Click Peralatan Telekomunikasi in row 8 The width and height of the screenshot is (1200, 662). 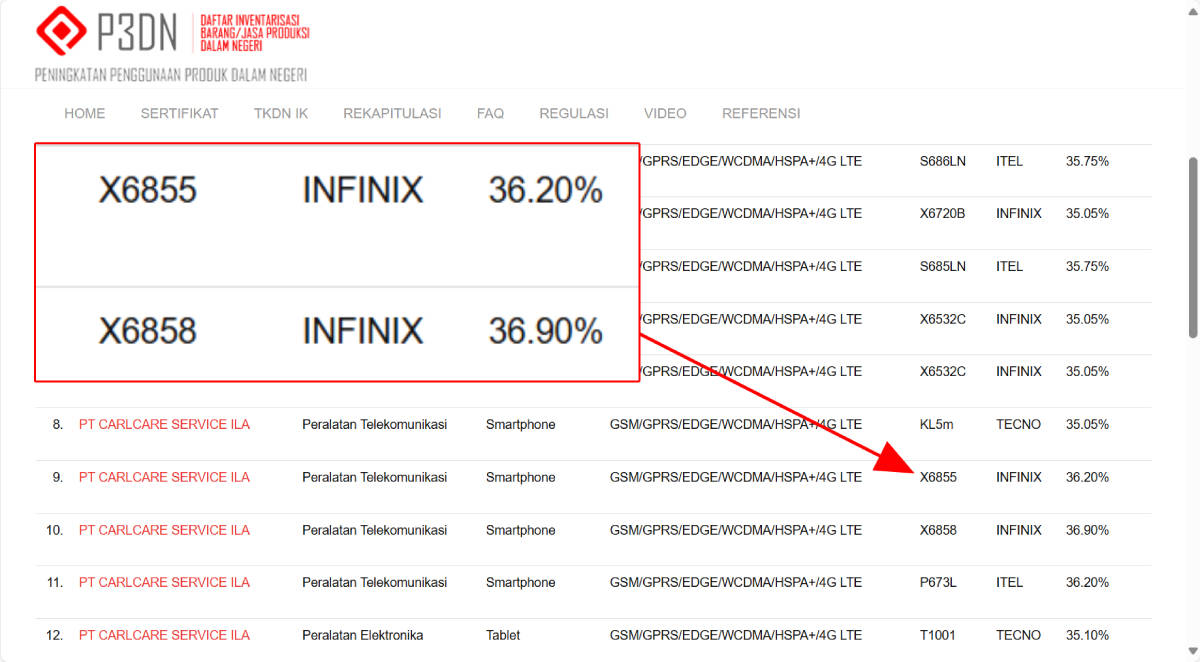(374, 424)
